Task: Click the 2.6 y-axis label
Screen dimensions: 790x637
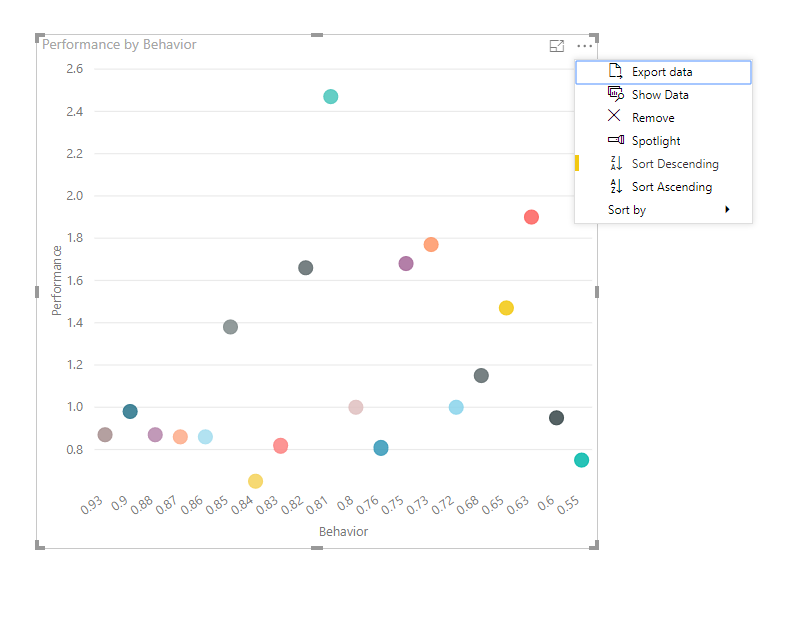Action: 75,69
